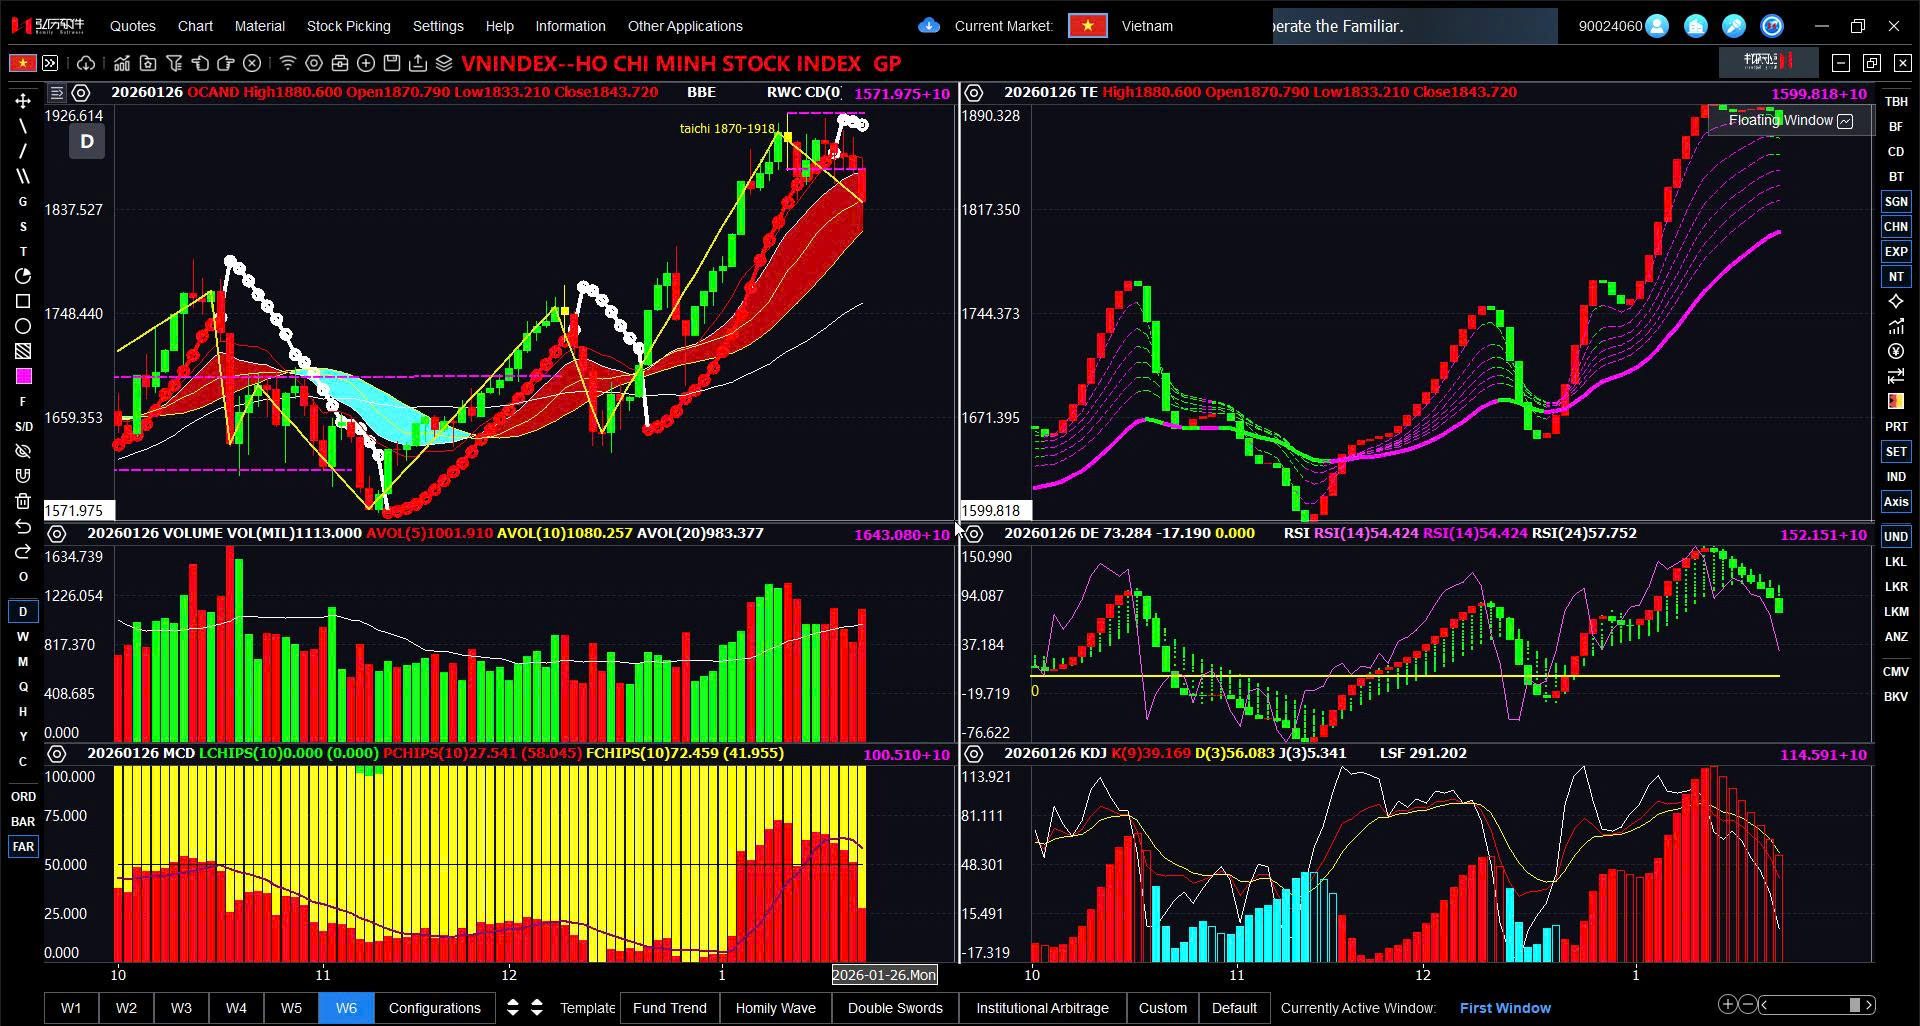Open the filter funnel tool in the toolbar
The width and height of the screenshot is (1920, 1026).
(174, 63)
